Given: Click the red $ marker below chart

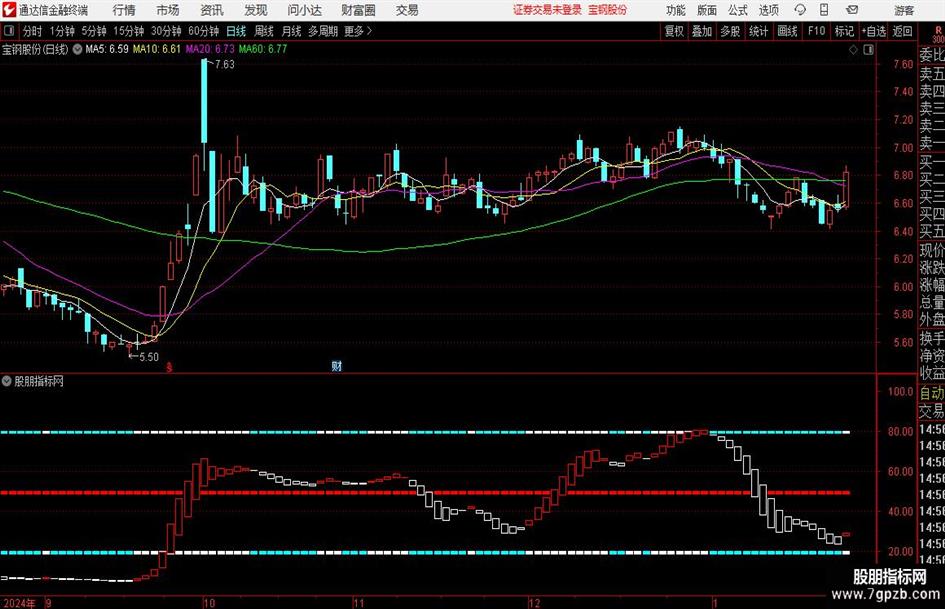Looking at the screenshot, I should [x=169, y=367].
